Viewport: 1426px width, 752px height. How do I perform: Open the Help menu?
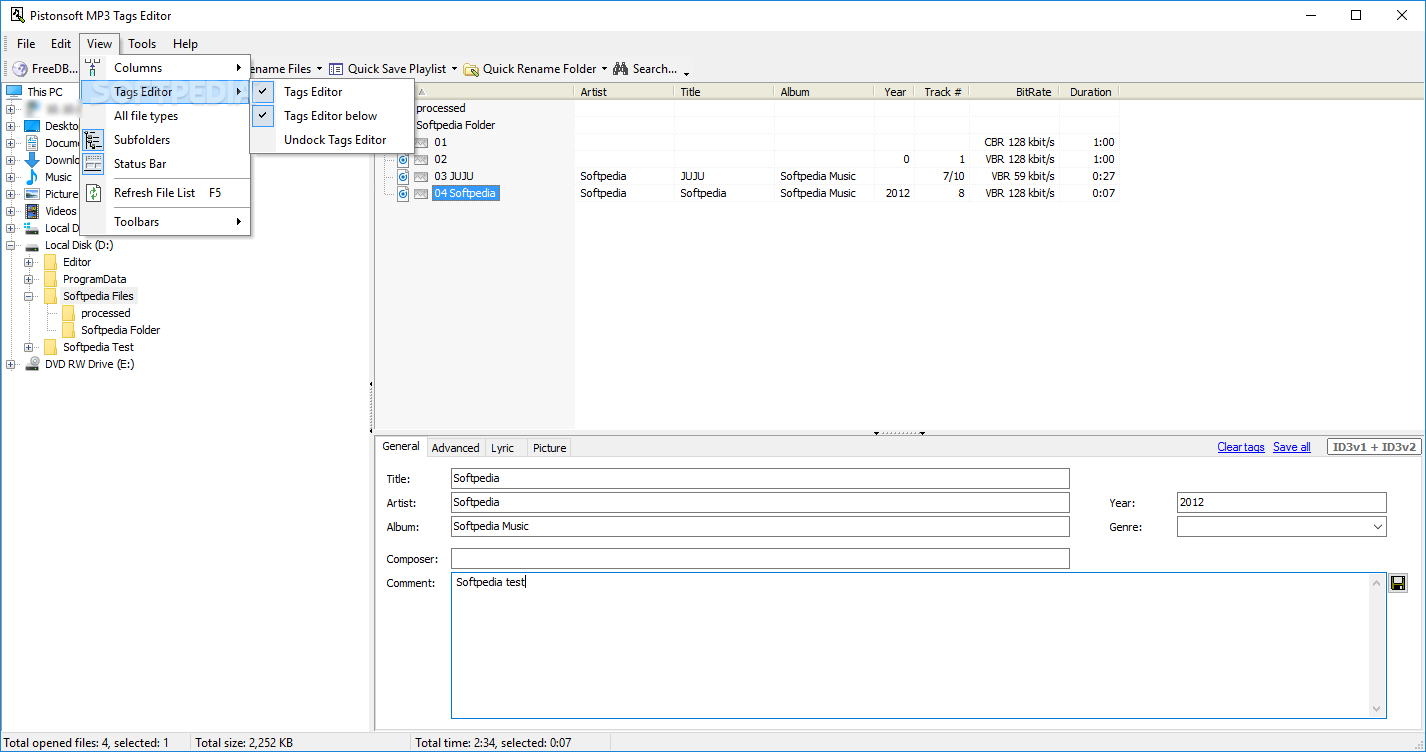point(185,44)
